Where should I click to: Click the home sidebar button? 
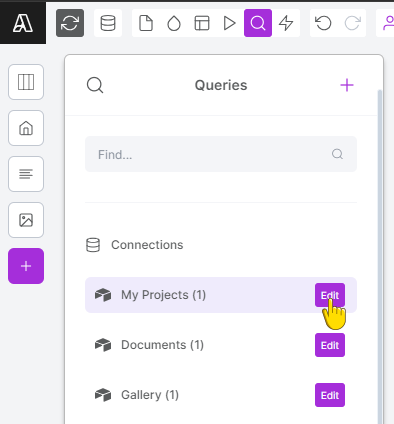(x=26, y=128)
